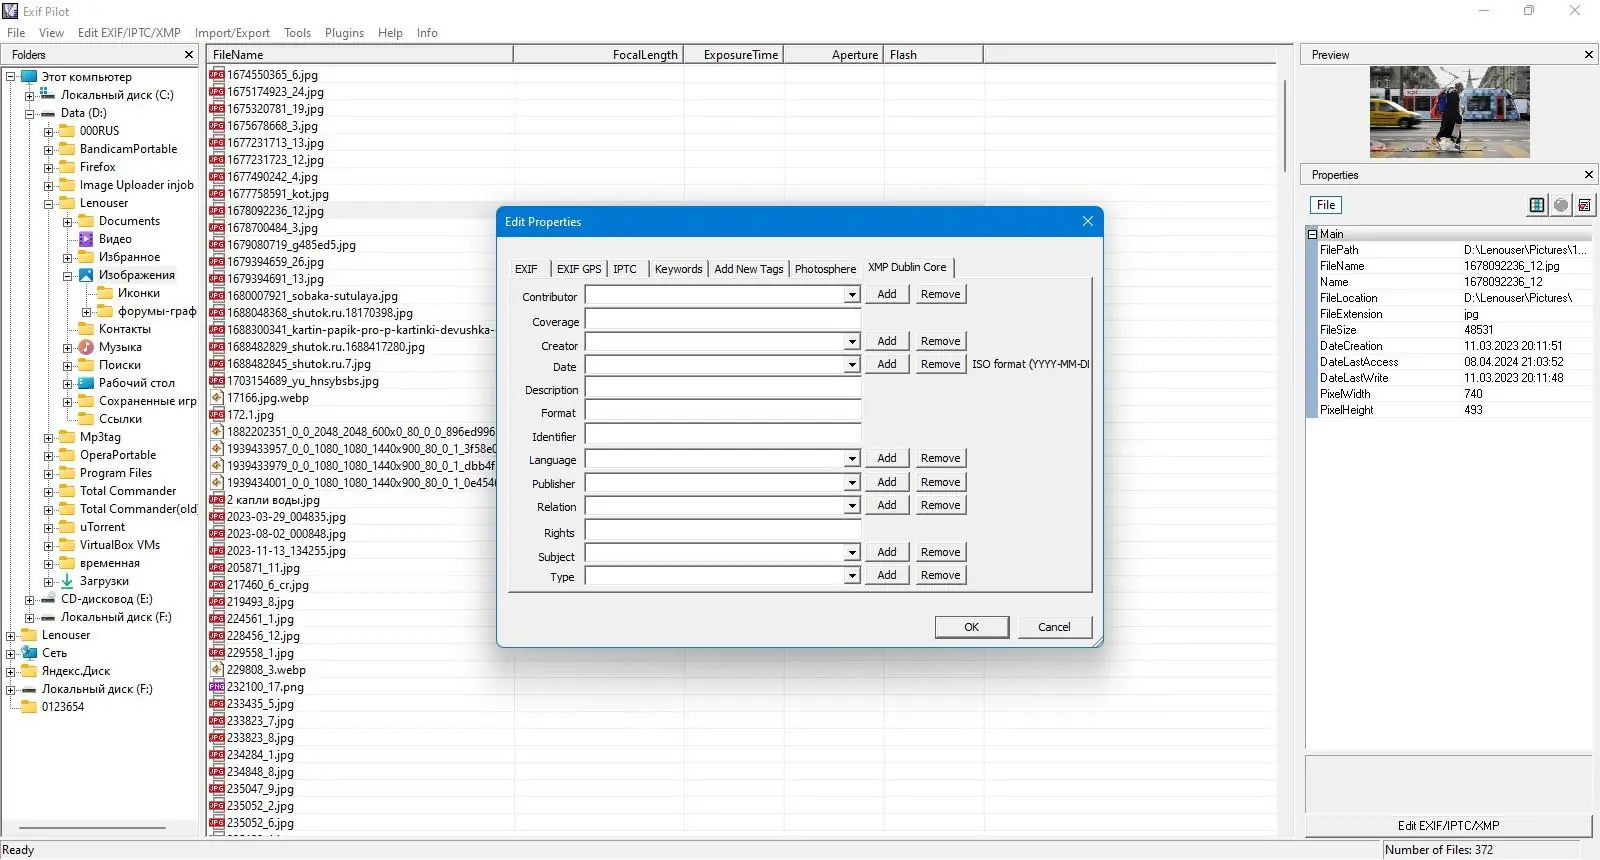Click the Музыка music note icon
Screen dimensions: 1600x860
86,347
